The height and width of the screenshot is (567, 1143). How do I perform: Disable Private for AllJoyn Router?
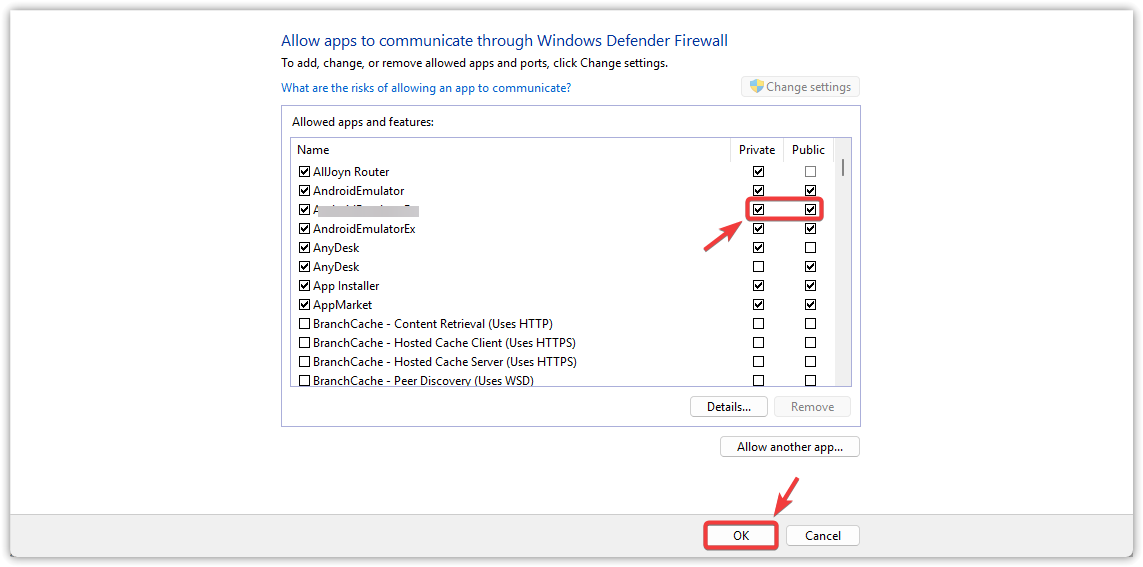[x=758, y=172]
